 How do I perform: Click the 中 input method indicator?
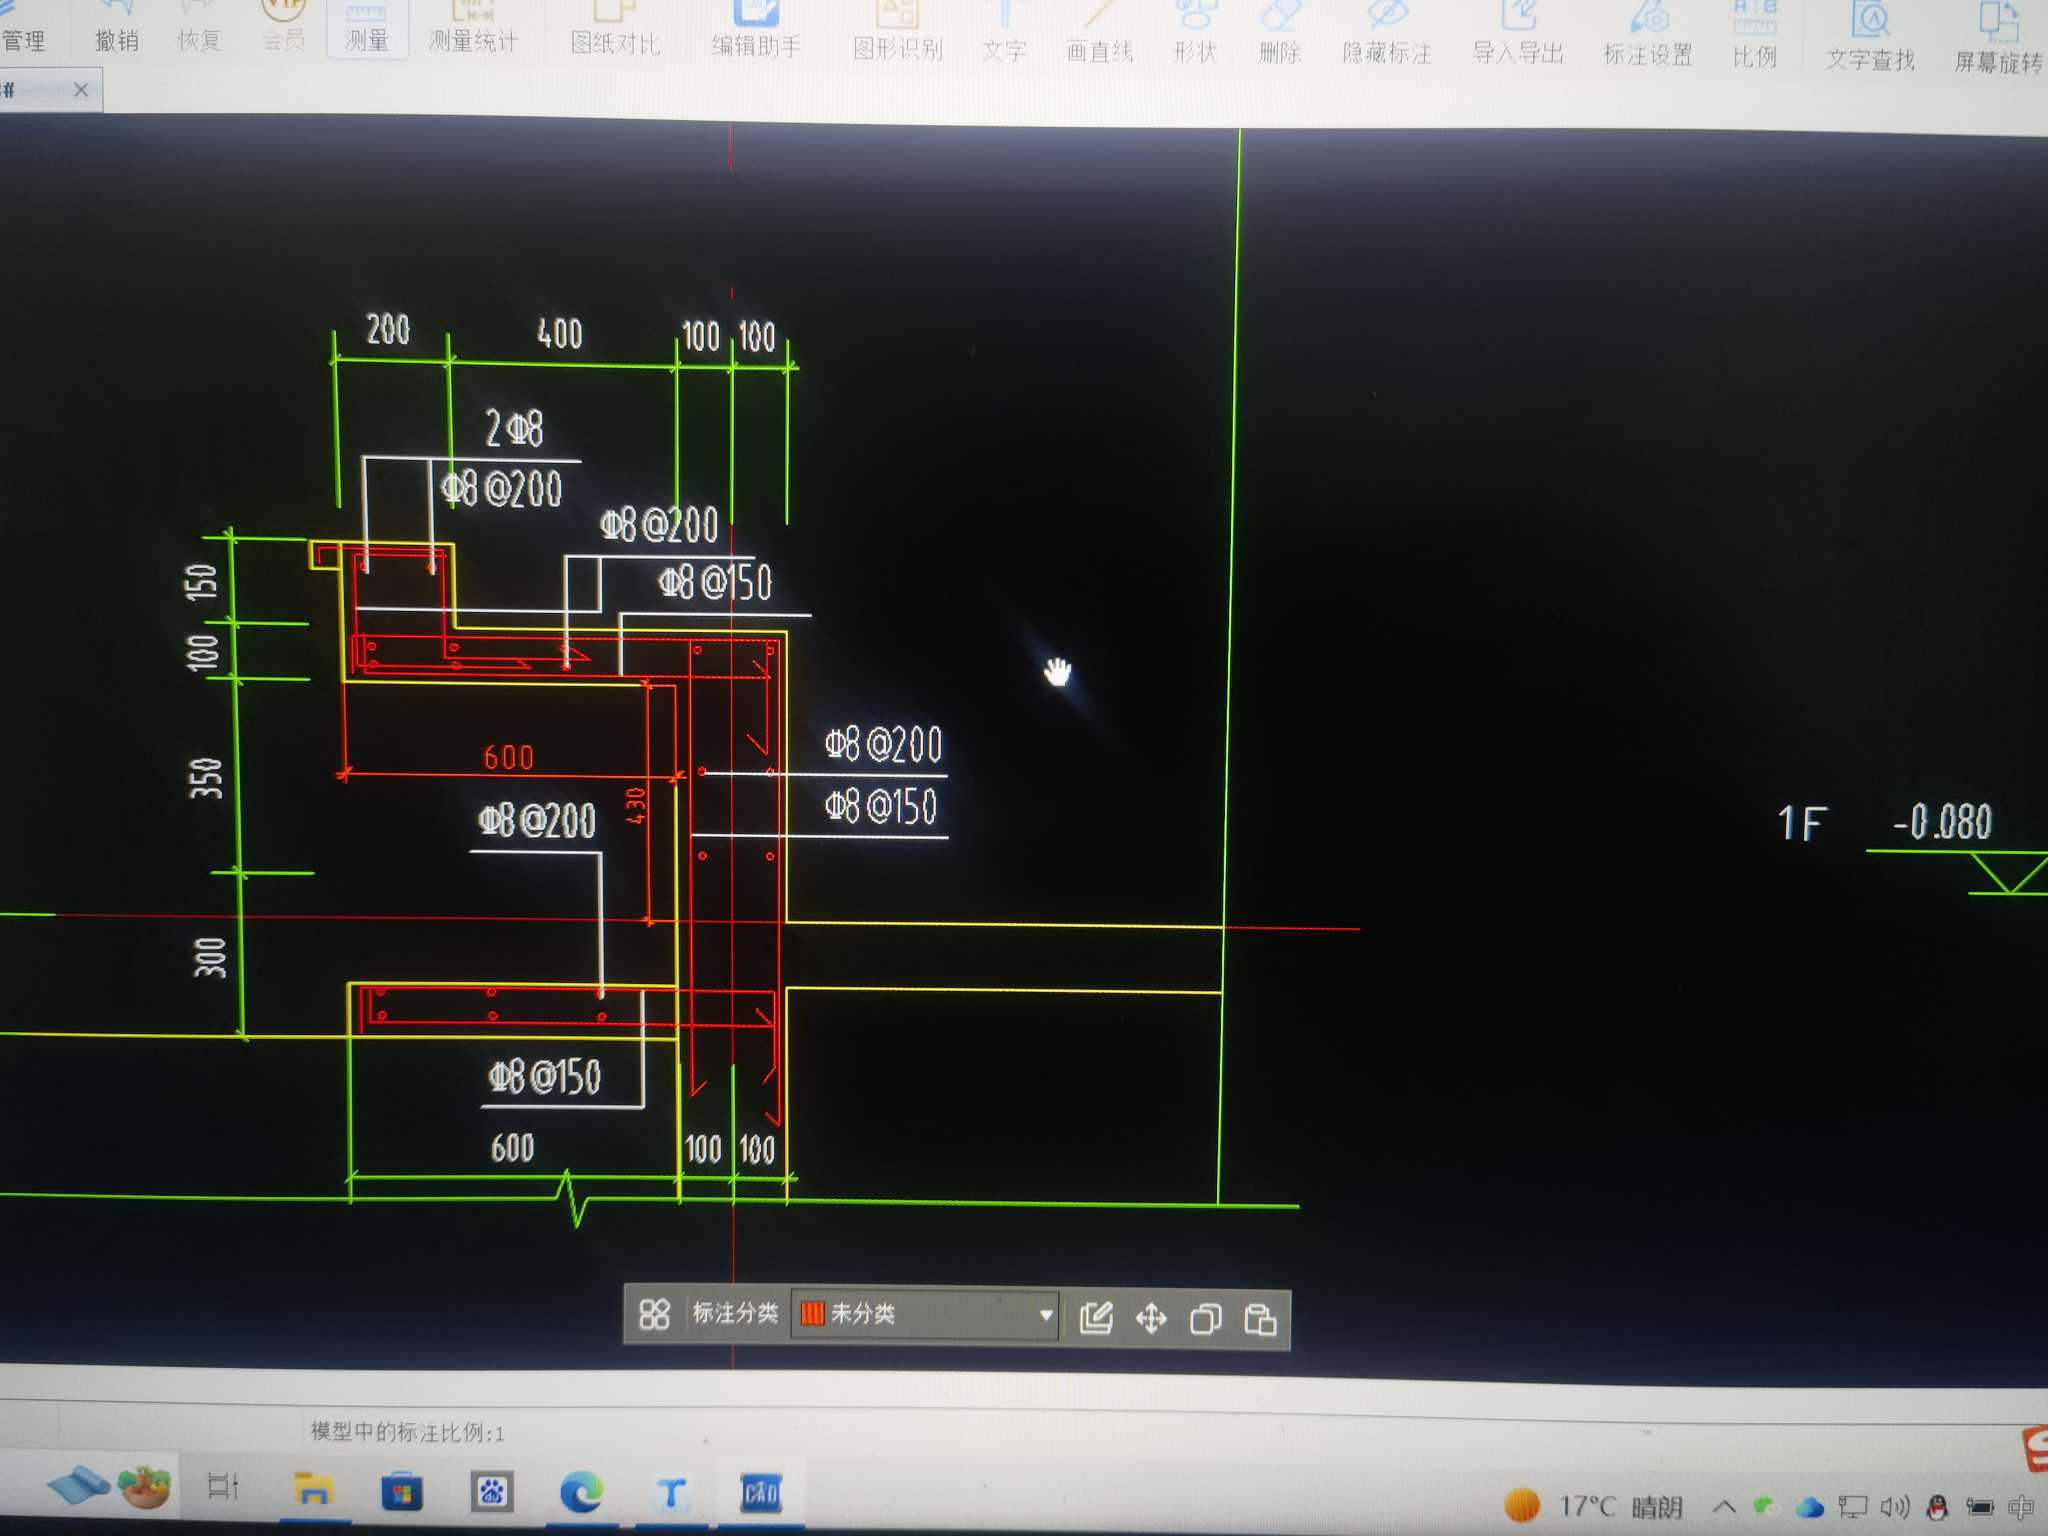coord(2020,1507)
